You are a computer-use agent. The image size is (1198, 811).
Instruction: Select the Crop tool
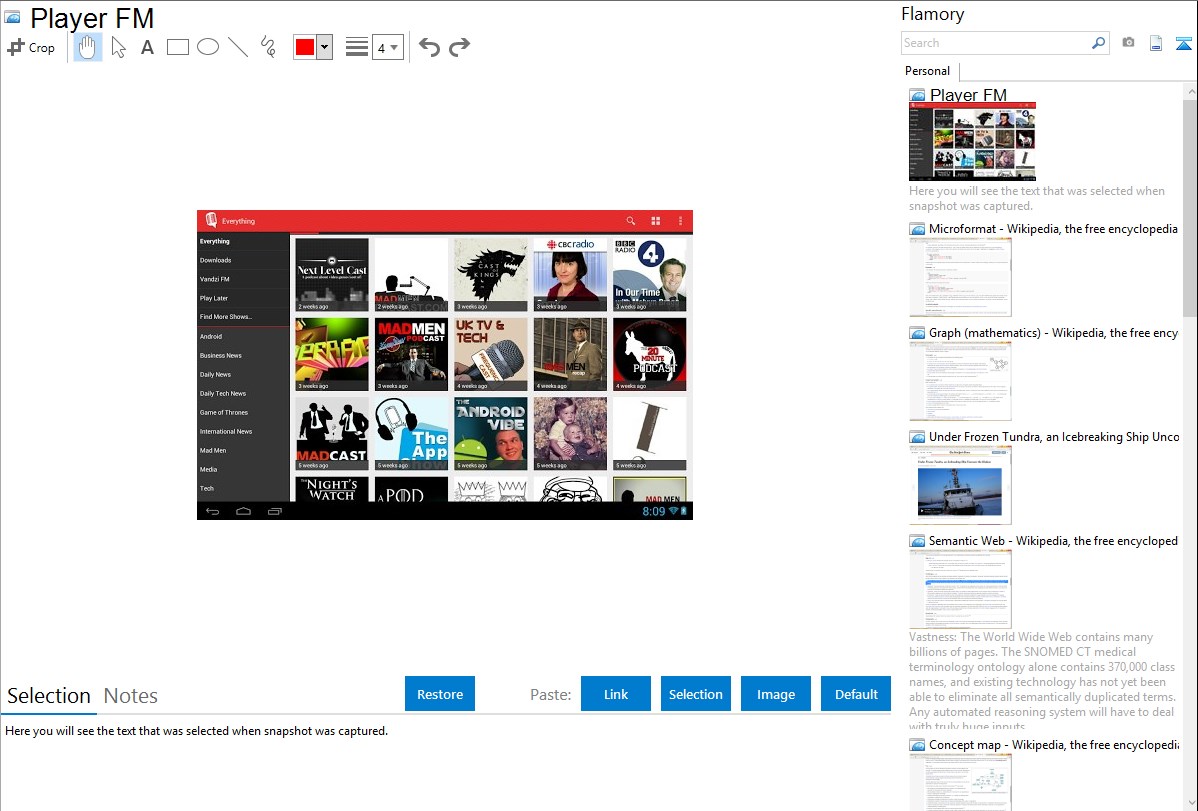pyautogui.click(x=31, y=47)
